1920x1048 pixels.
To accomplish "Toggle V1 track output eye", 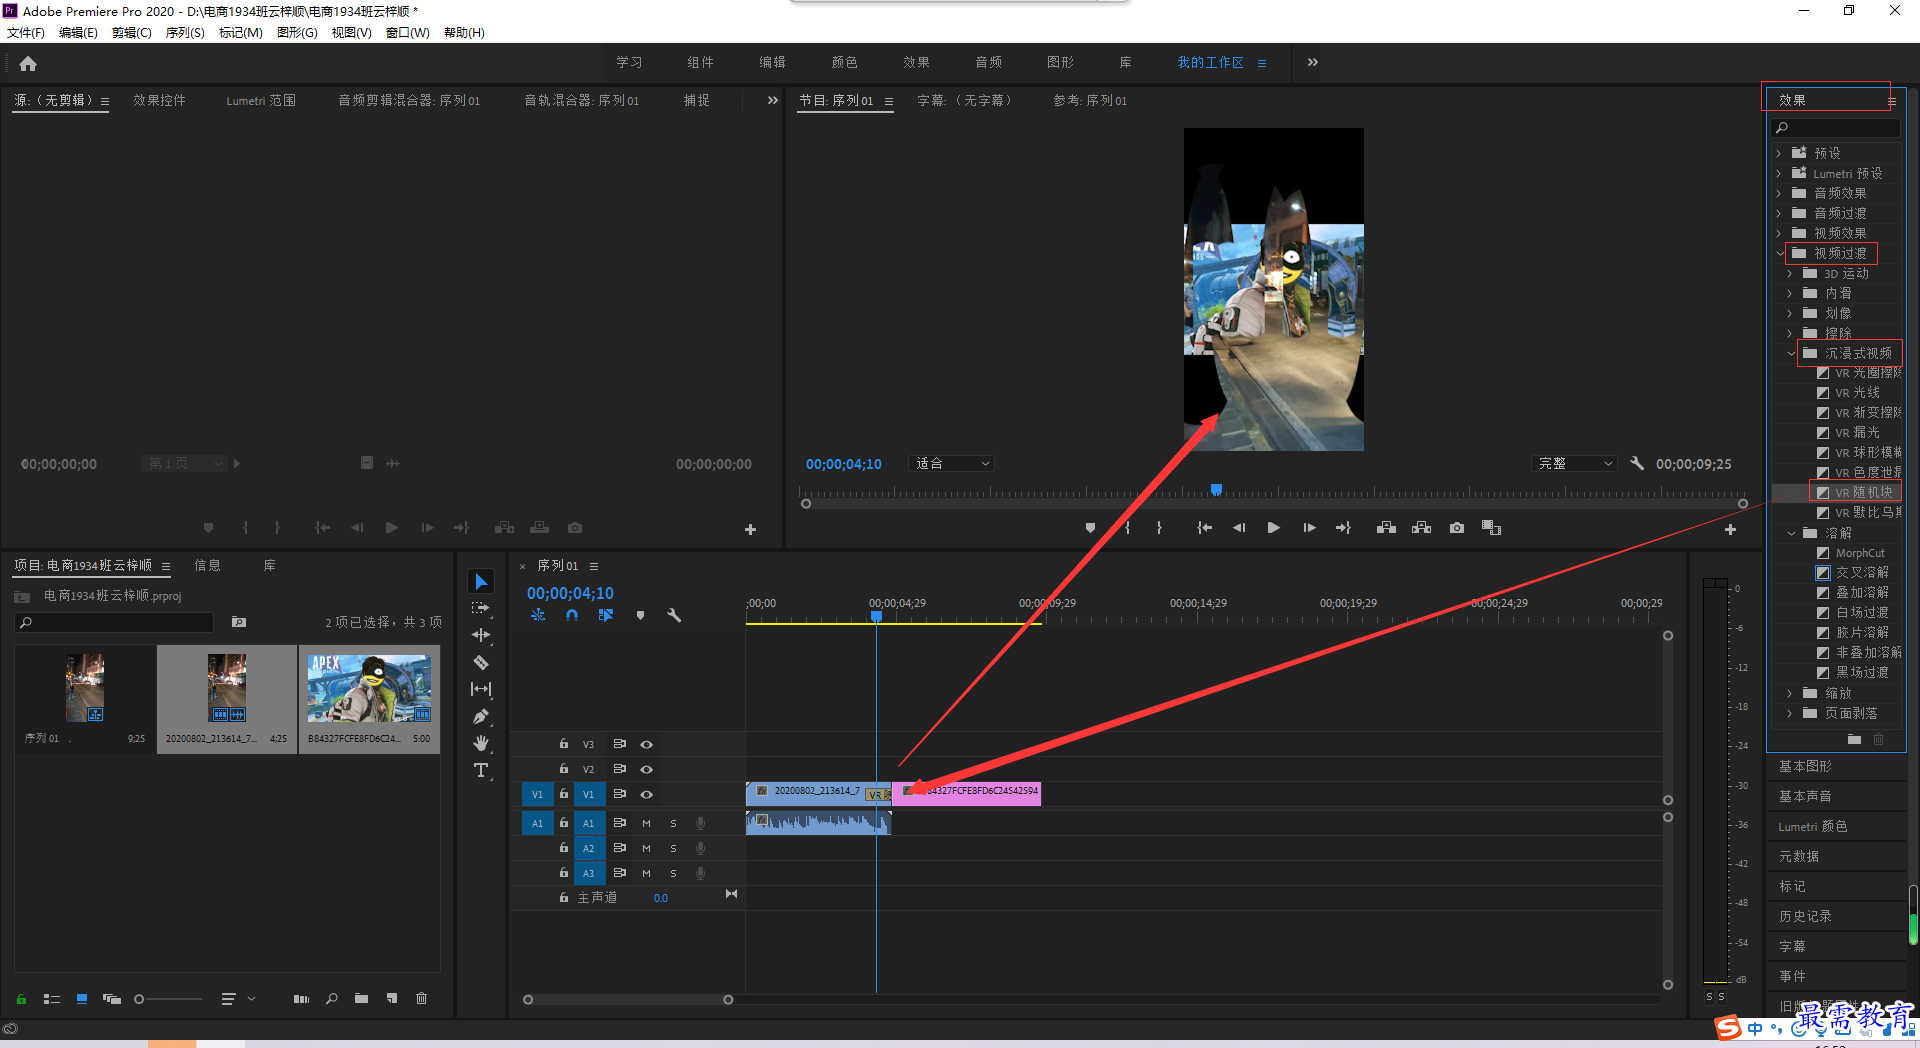I will click(x=647, y=794).
